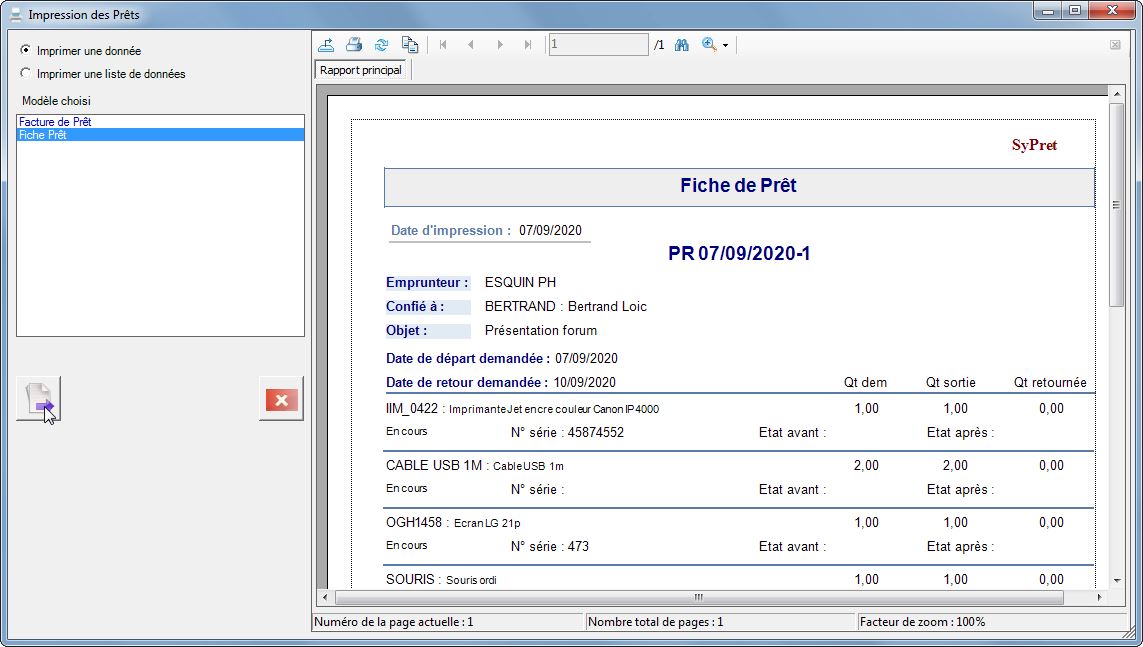This screenshot has height=647, width=1143.
Task: Choose Fiche Prêt model in list
Action: pos(160,135)
